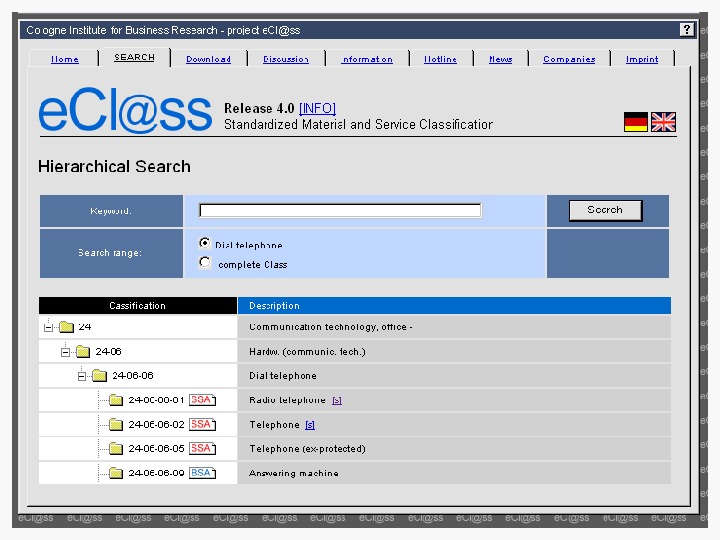The width and height of the screenshot is (720, 540).
Task: Collapse the tree node 24-06
Action: [x=65, y=352]
